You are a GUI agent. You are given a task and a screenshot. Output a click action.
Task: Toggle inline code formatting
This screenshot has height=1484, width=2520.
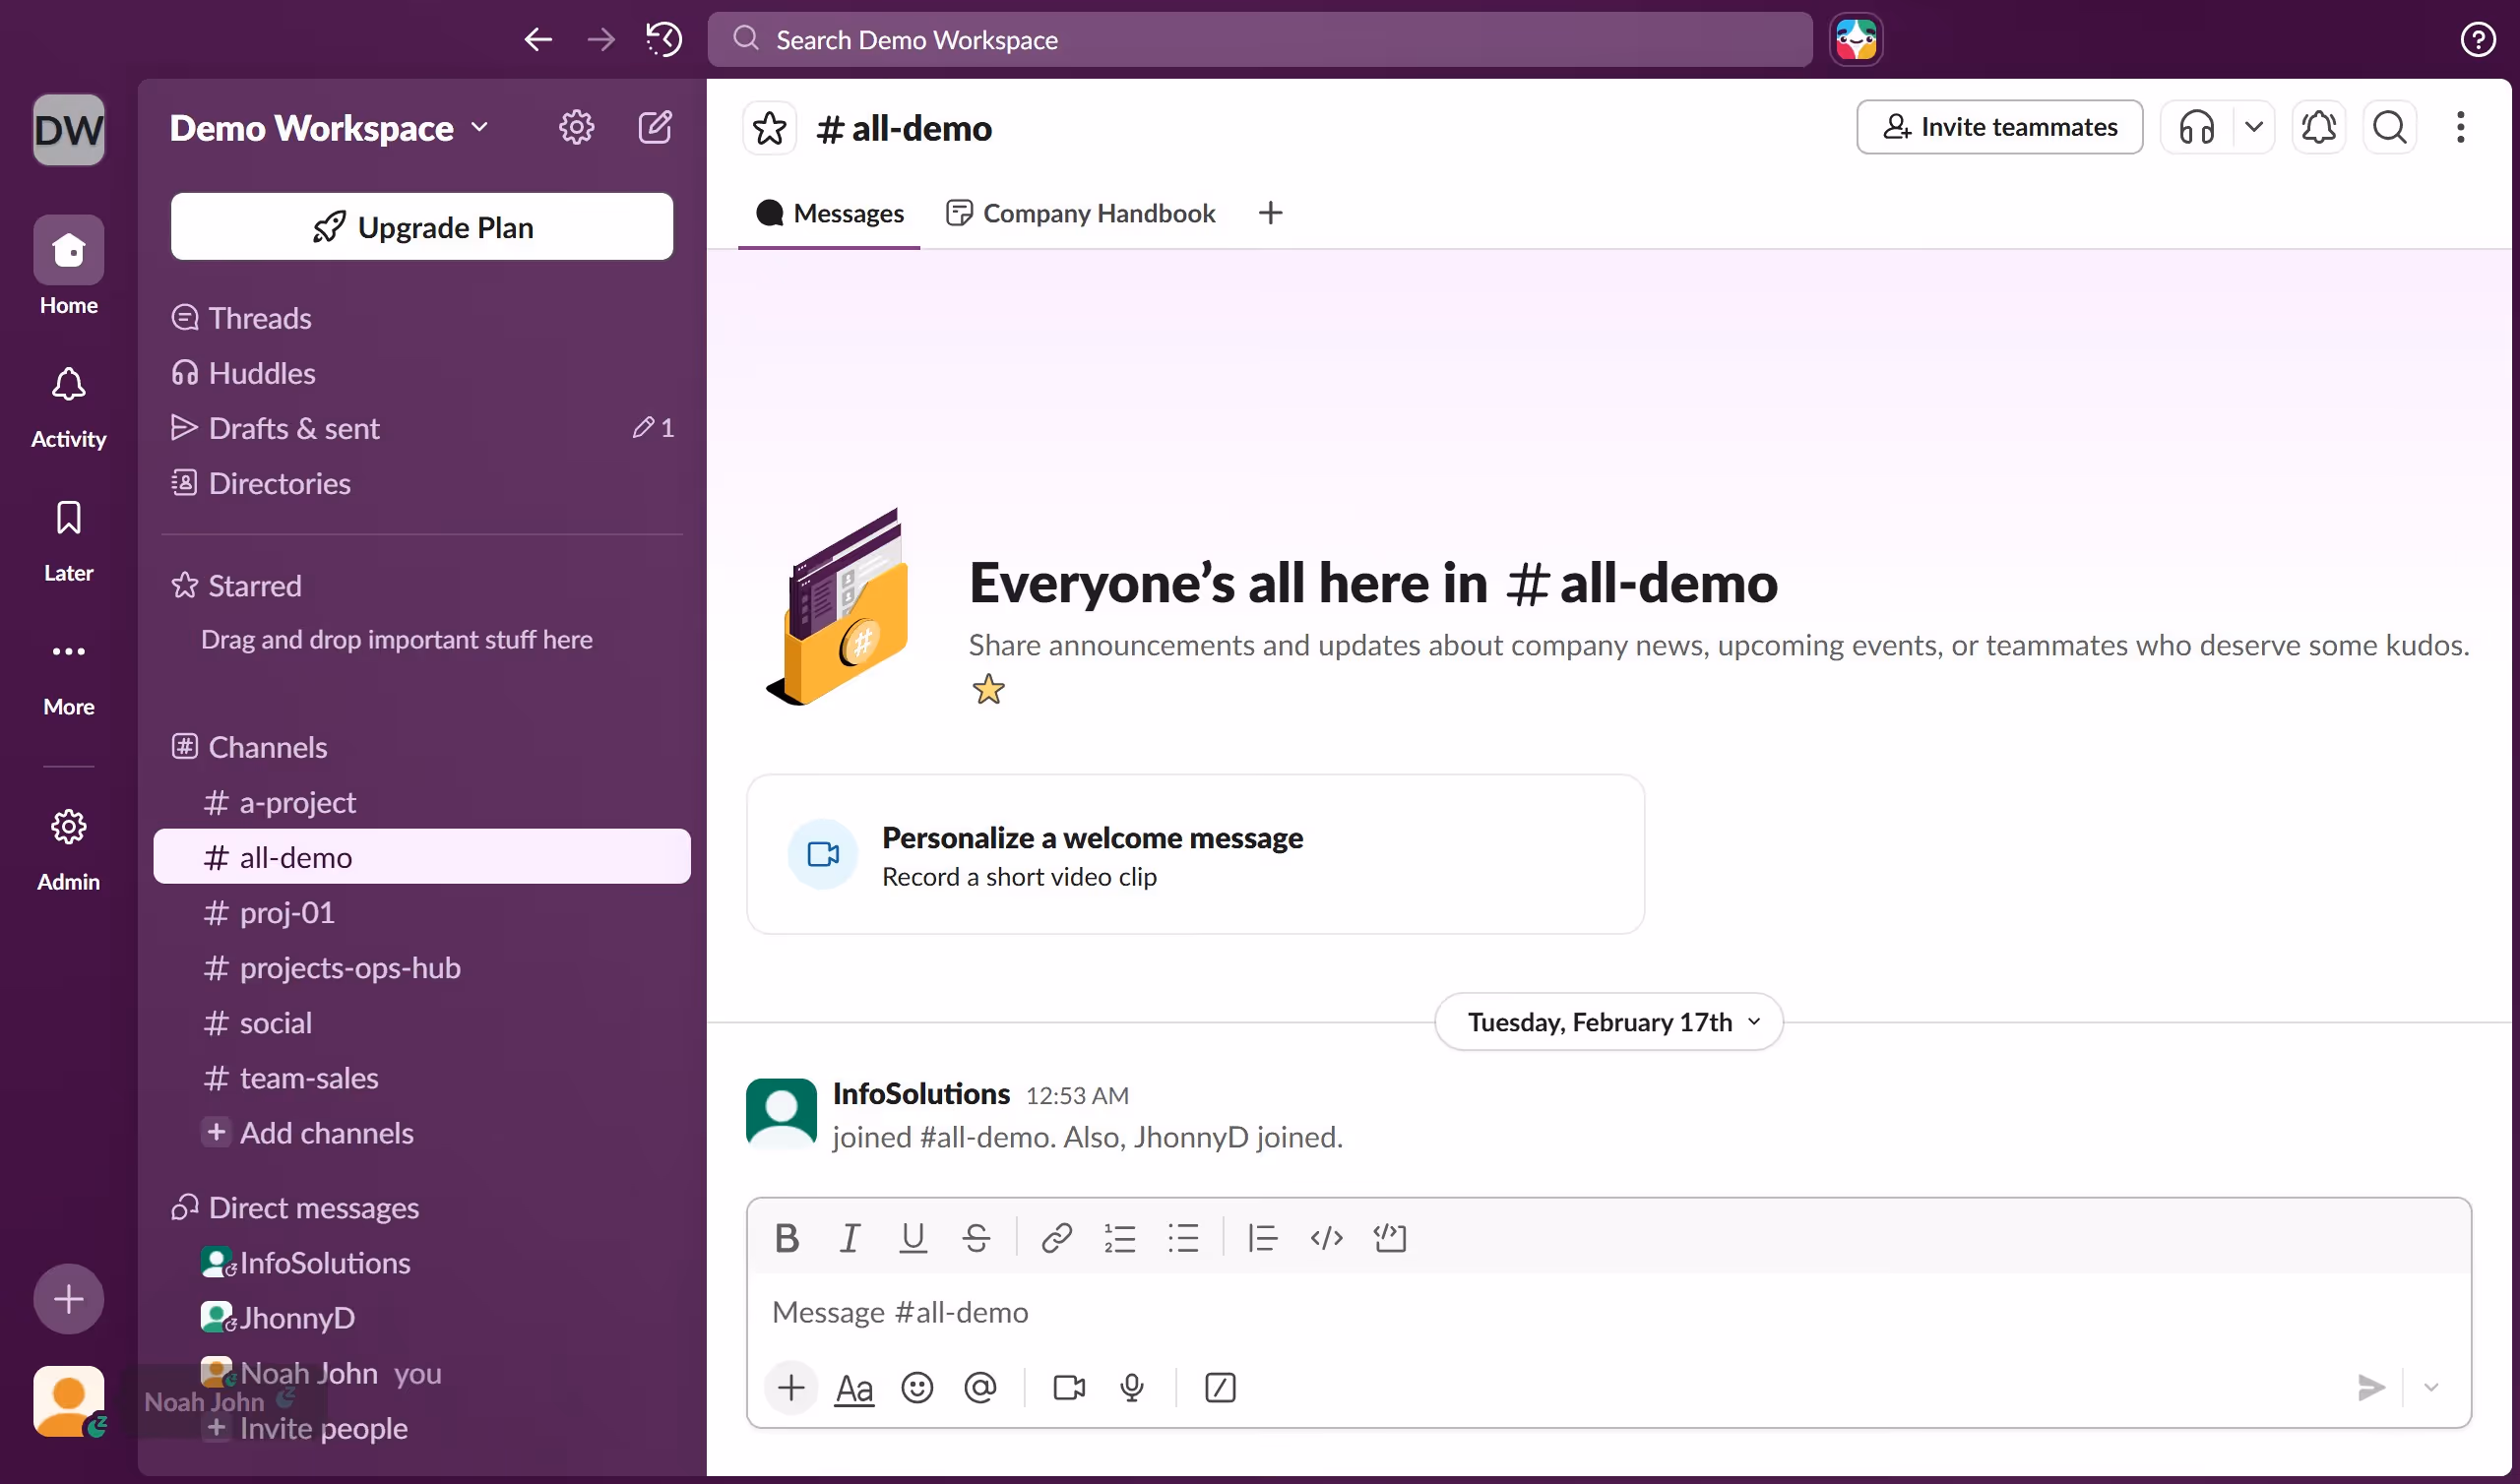(x=1326, y=1238)
